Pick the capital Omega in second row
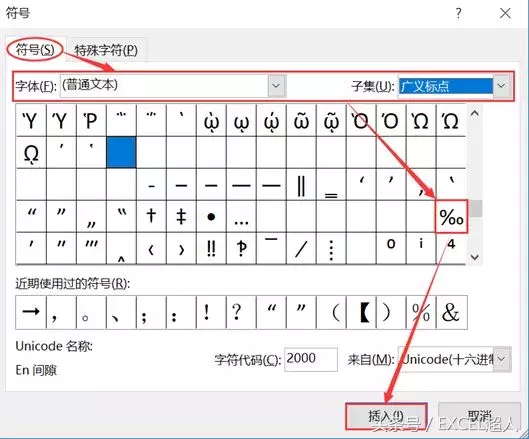 tap(31, 153)
